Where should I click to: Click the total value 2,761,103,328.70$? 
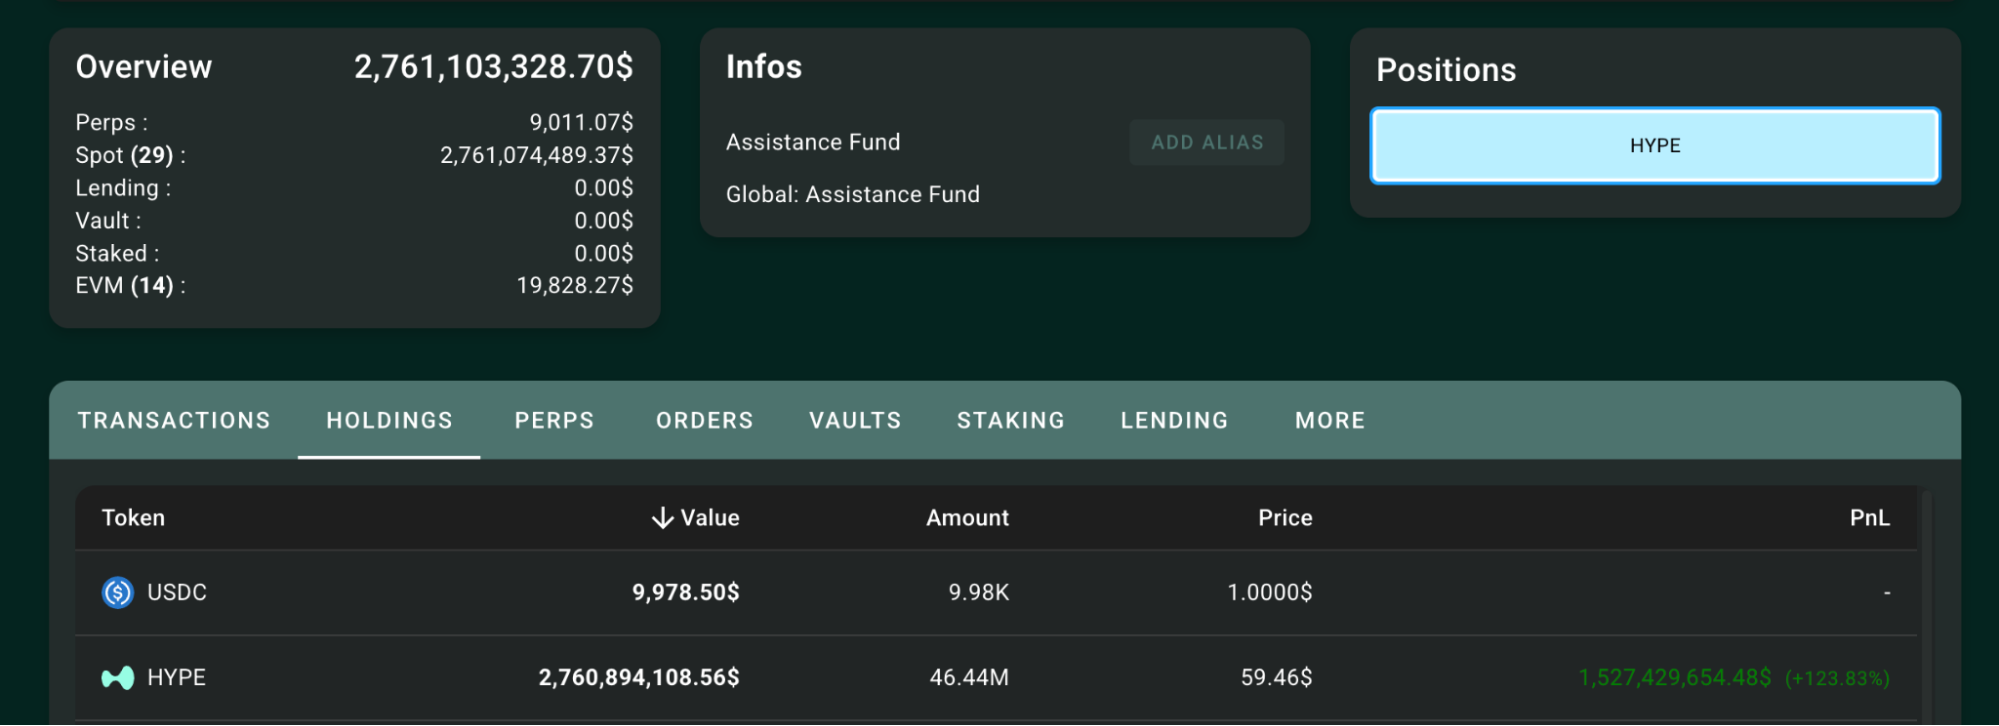tap(493, 67)
